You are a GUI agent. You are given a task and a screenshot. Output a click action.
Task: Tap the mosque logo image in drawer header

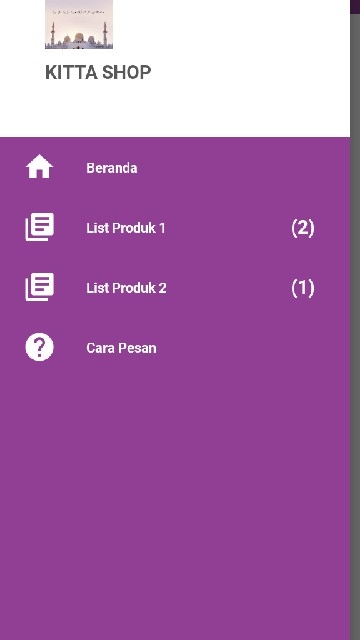79,24
